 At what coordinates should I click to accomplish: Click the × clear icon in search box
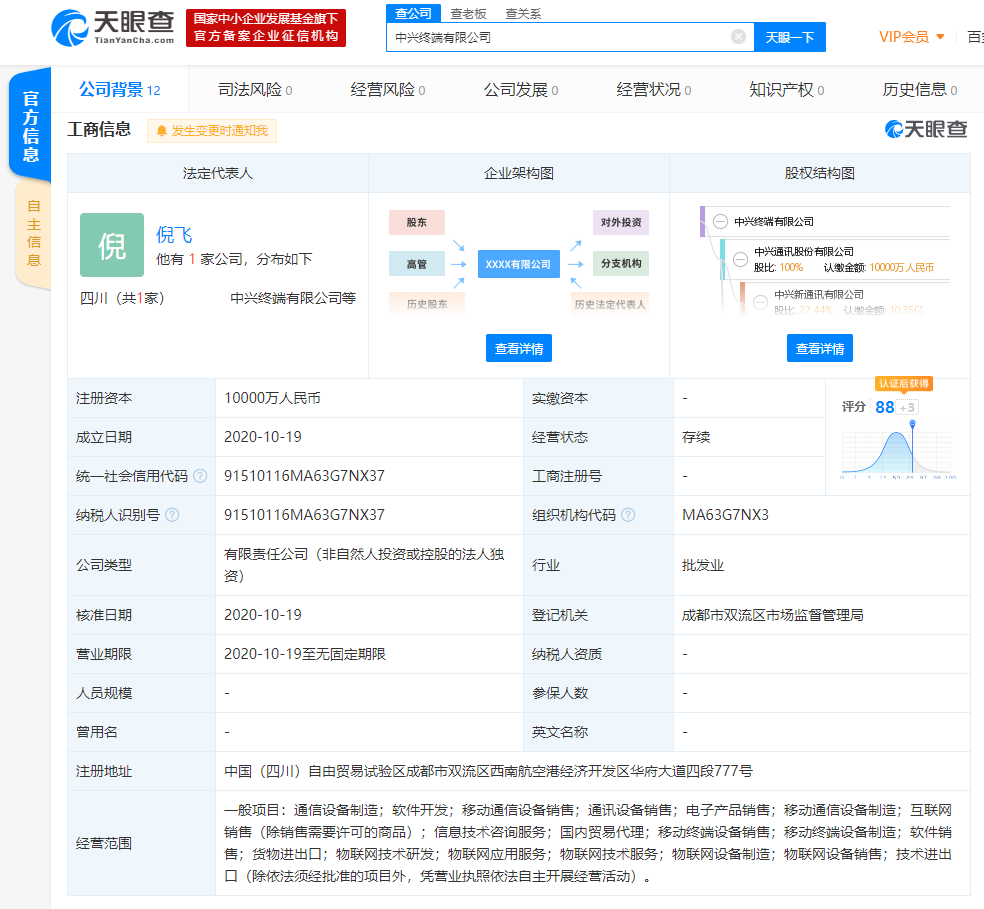tap(738, 36)
